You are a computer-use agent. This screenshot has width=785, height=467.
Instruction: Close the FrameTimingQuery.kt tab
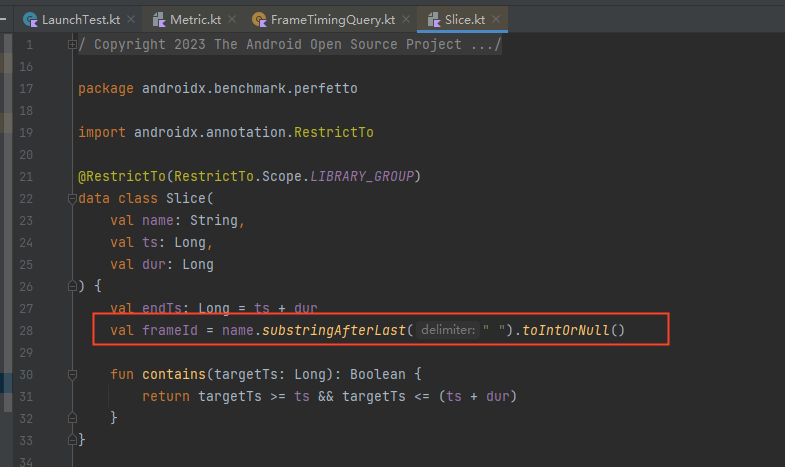408,19
